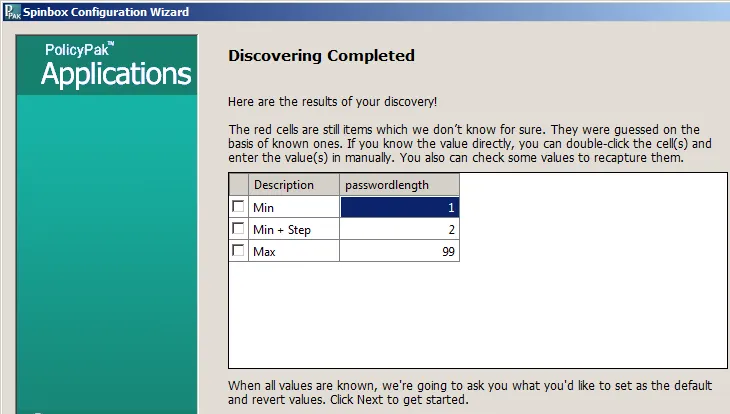Click the passwordlength column header
The image size is (730, 414).
(x=399, y=185)
